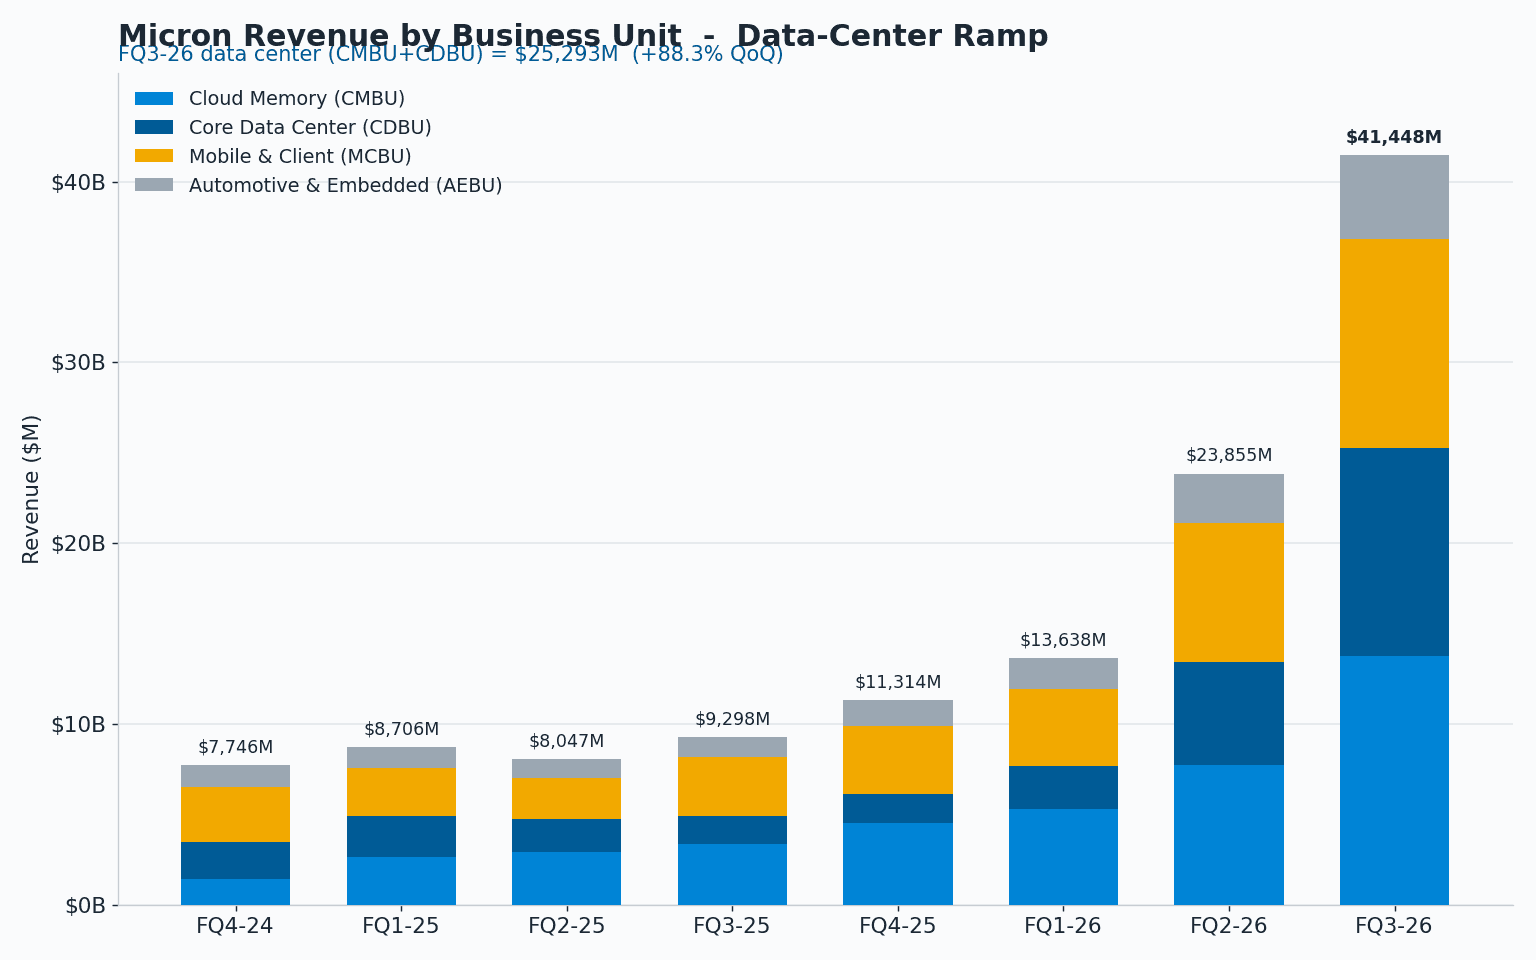Select the 'Automotive & Embedded (AEBU)' legend label

point(346,186)
